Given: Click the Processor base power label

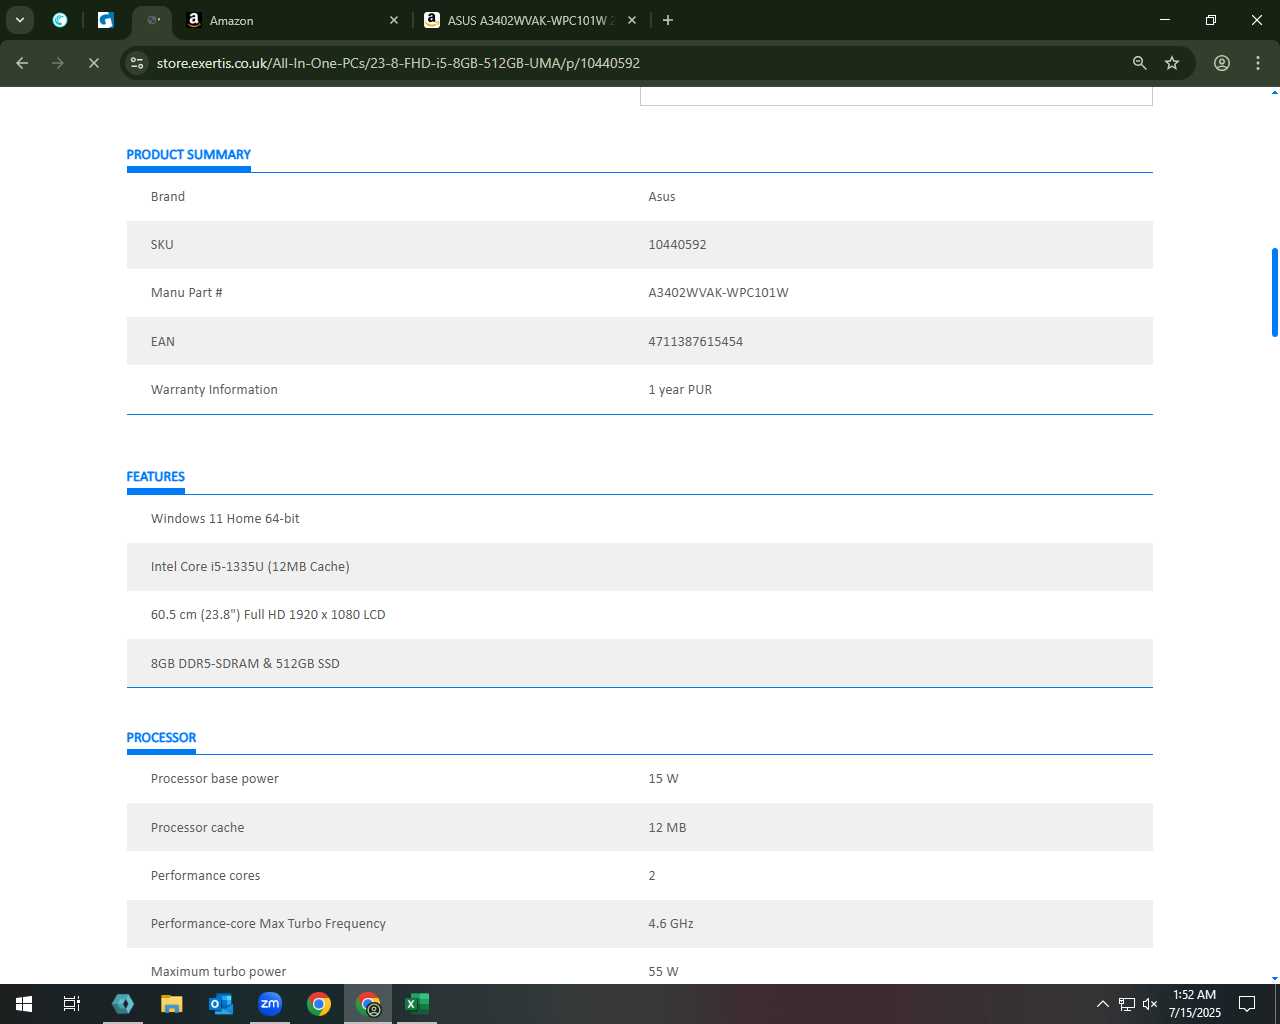Looking at the screenshot, I should (x=214, y=778).
